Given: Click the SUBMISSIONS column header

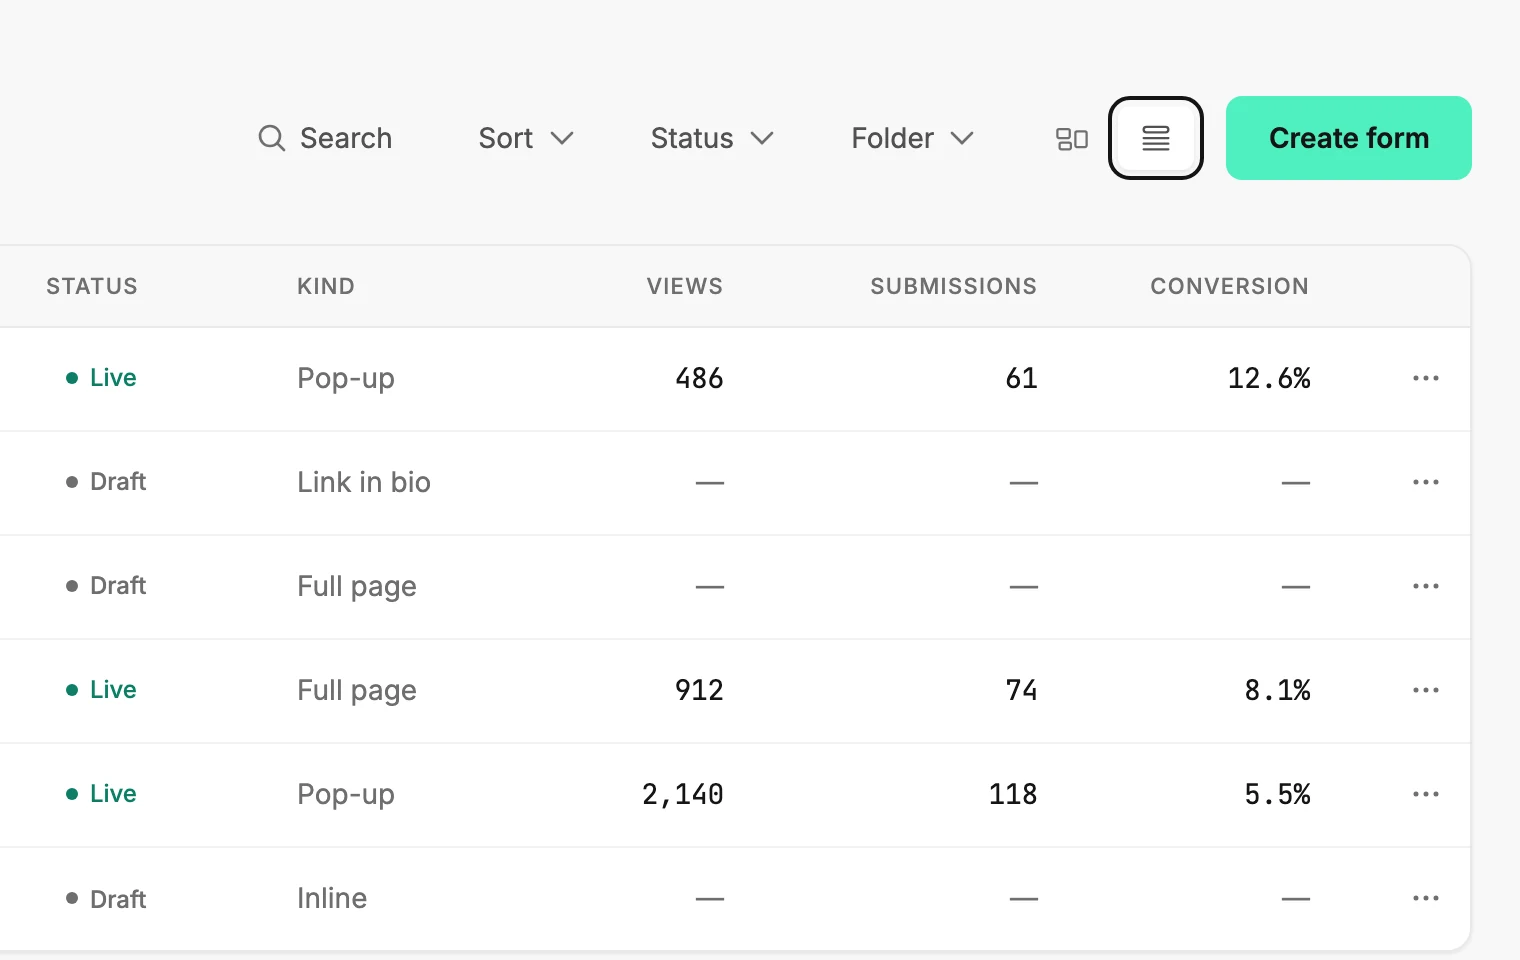Looking at the screenshot, I should click(954, 286).
